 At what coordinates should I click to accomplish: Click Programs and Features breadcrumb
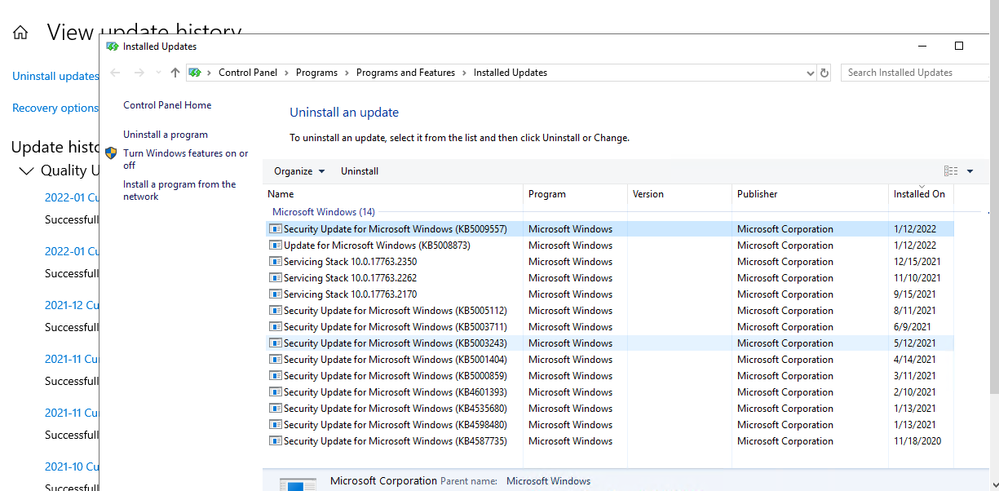point(405,73)
